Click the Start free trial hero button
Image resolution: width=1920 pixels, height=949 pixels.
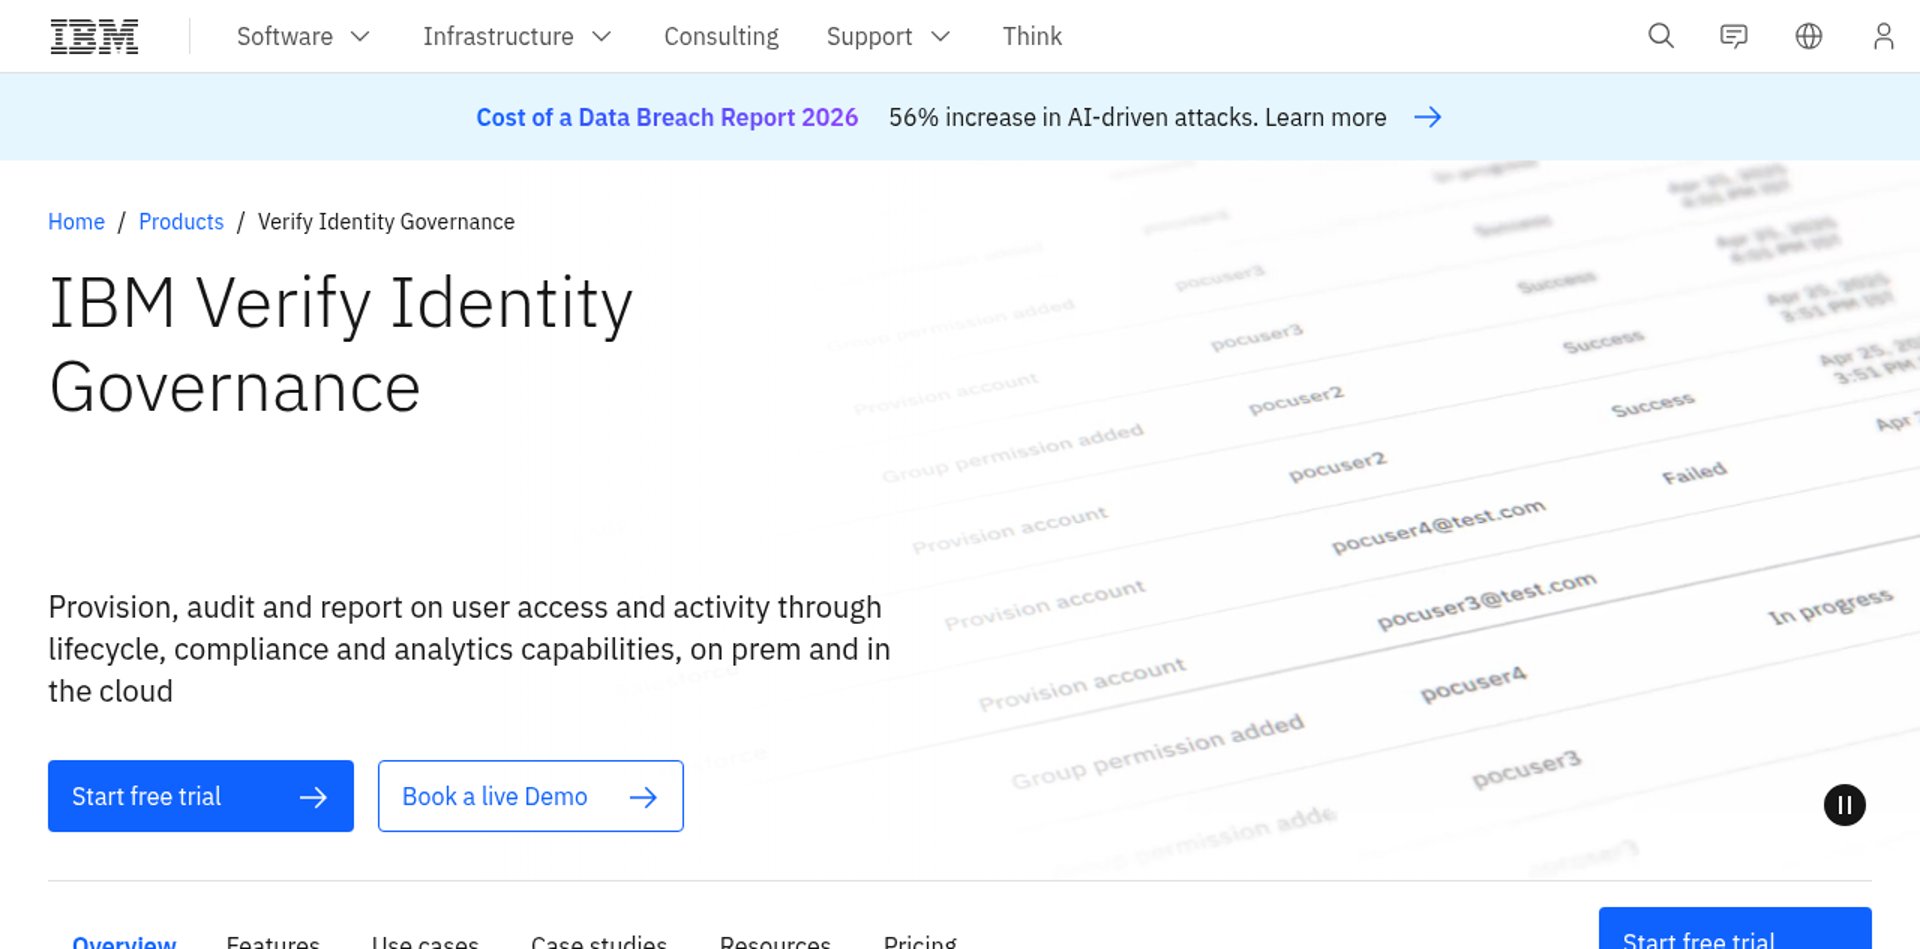pos(201,796)
